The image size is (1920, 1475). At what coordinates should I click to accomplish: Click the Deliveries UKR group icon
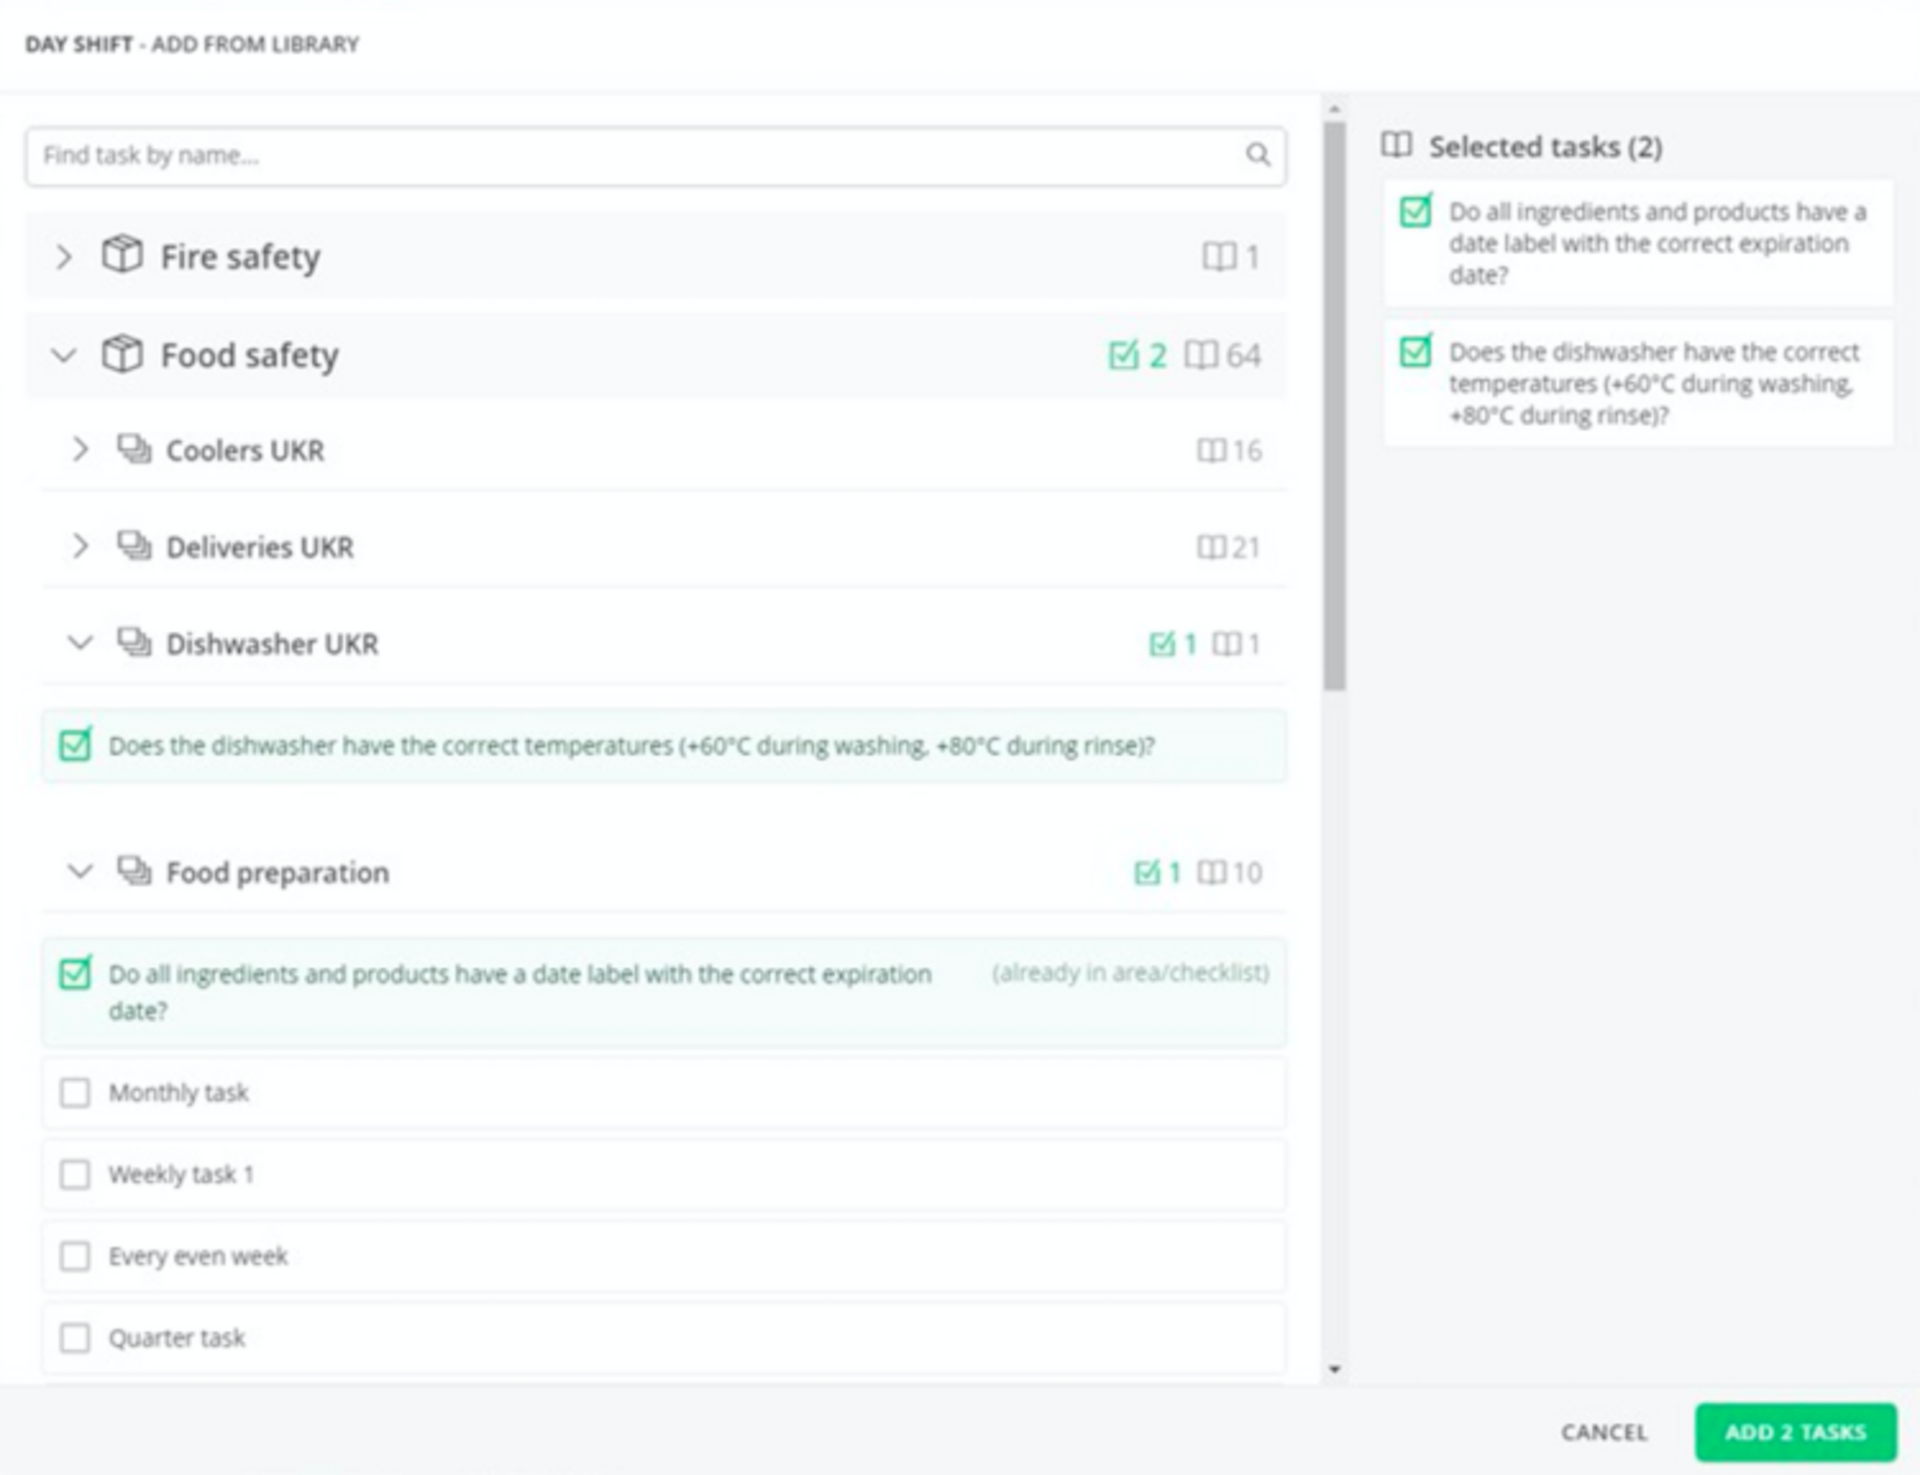tap(134, 546)
